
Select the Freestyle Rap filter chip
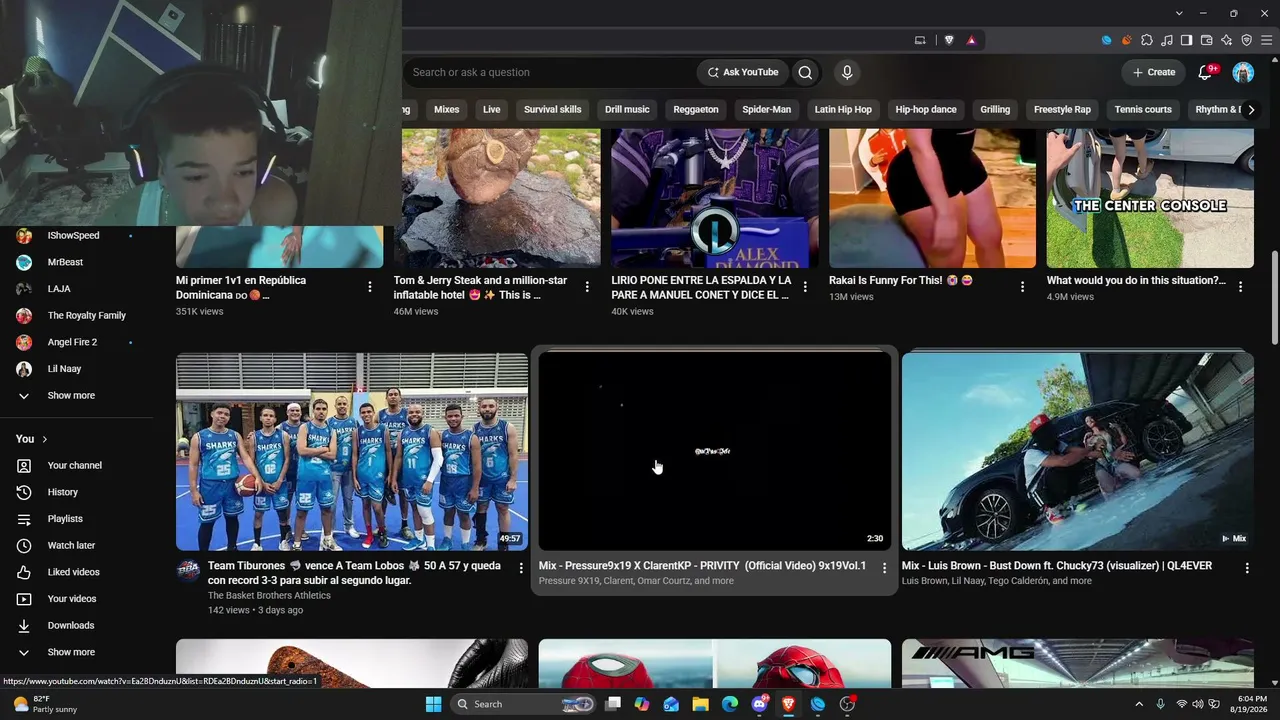pyautogui.click(x=1062, y=110)
